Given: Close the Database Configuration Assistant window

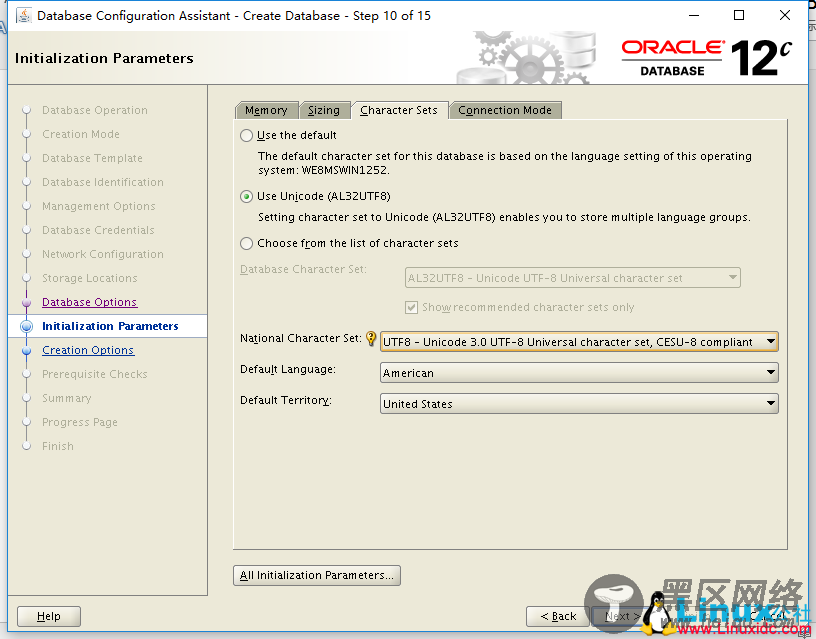Looking at the screenshot, I should pyautogui.click(x=785, y=15).
